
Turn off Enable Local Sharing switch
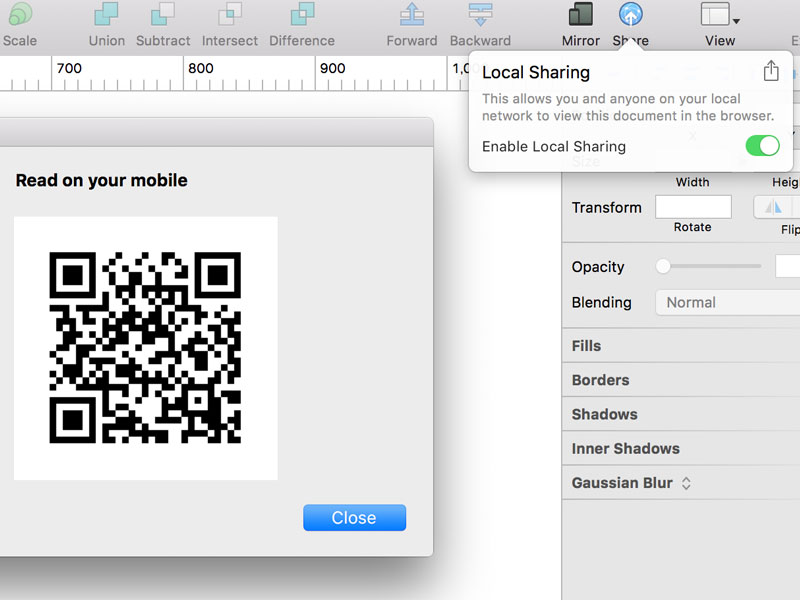pos(762,146)
